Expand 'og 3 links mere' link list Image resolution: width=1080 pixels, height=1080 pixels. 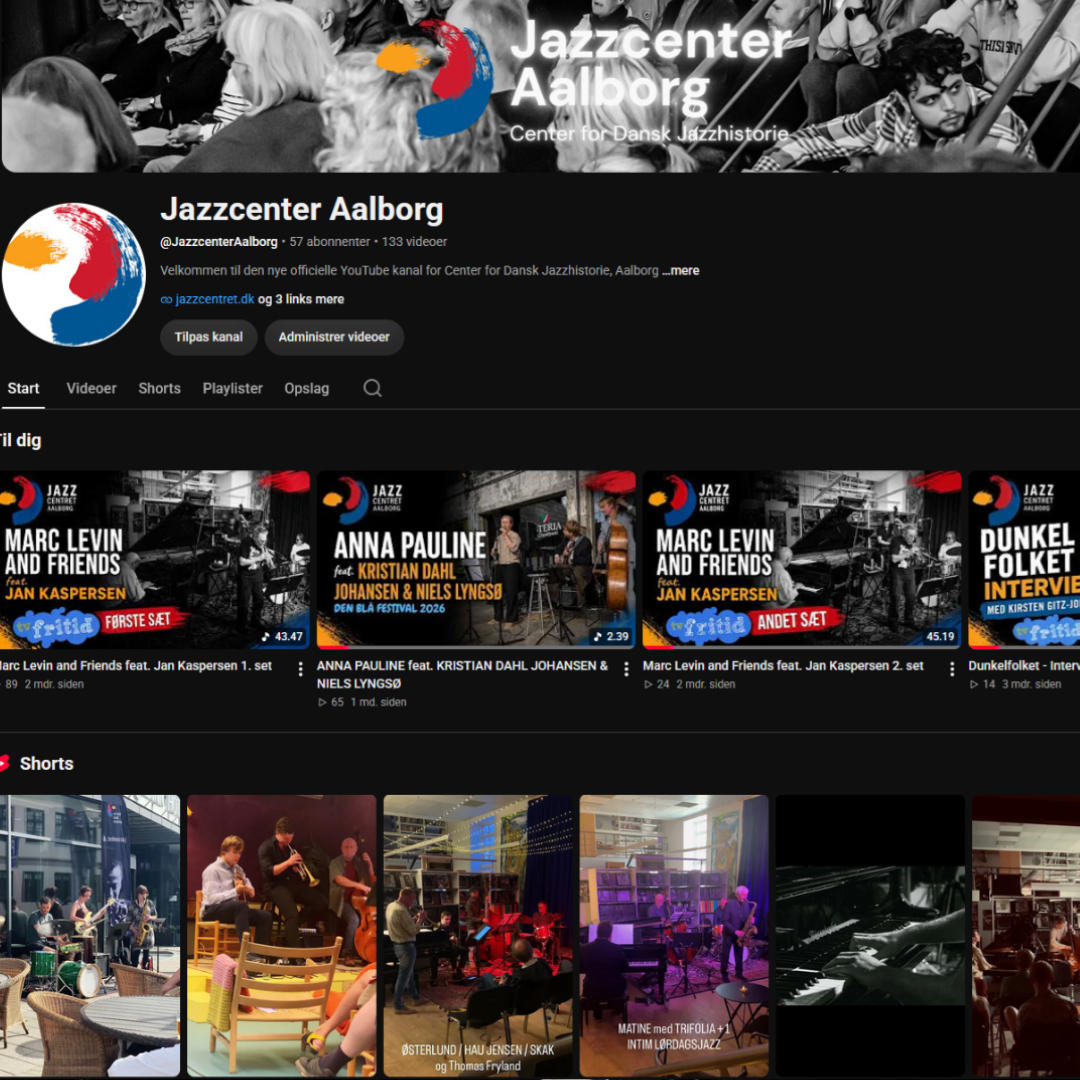point(301,300)
